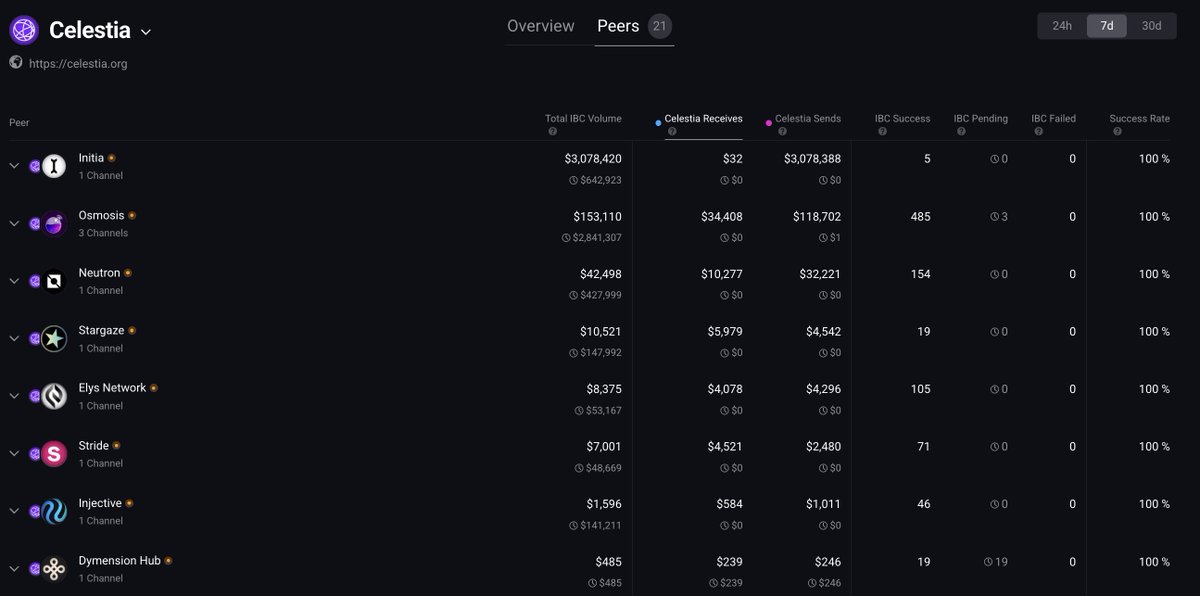Click help icon under IBC Pending
This screenshot has width=1200, height=596.
click(961, 132)
